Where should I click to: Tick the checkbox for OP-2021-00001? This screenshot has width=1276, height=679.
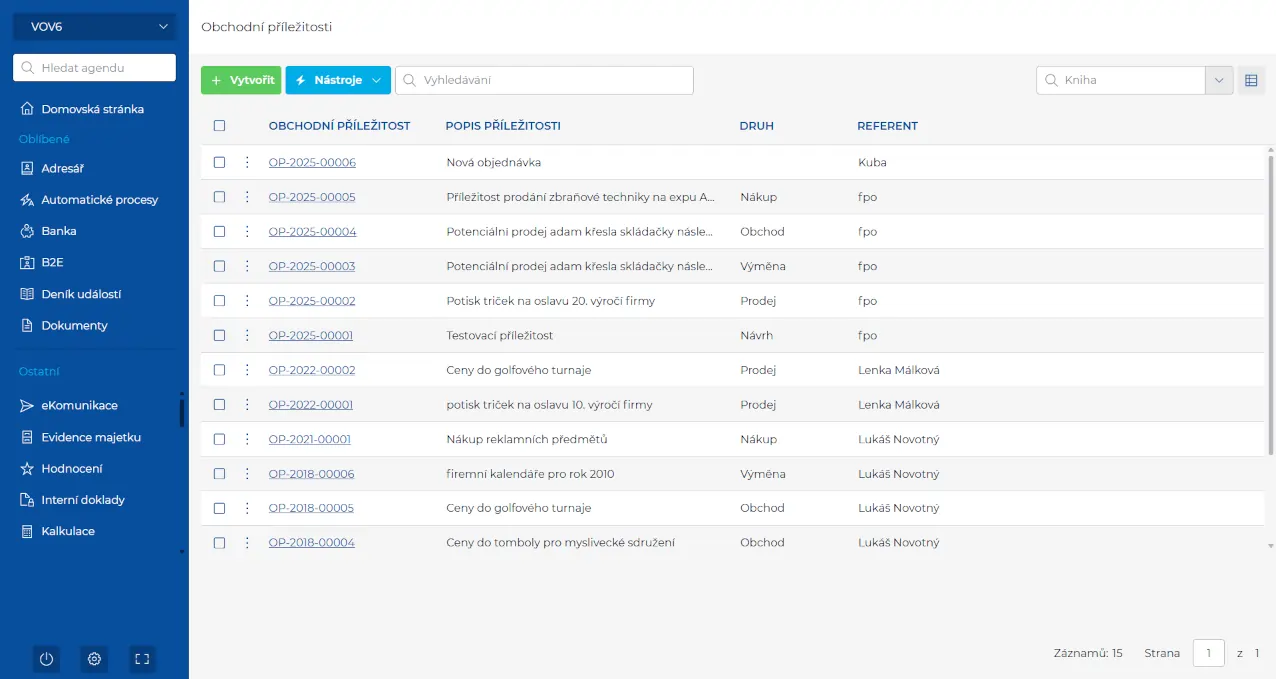[220, 439]
